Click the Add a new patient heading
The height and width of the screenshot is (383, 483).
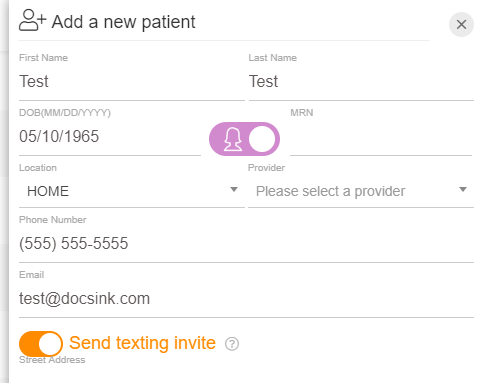point(123,22)
